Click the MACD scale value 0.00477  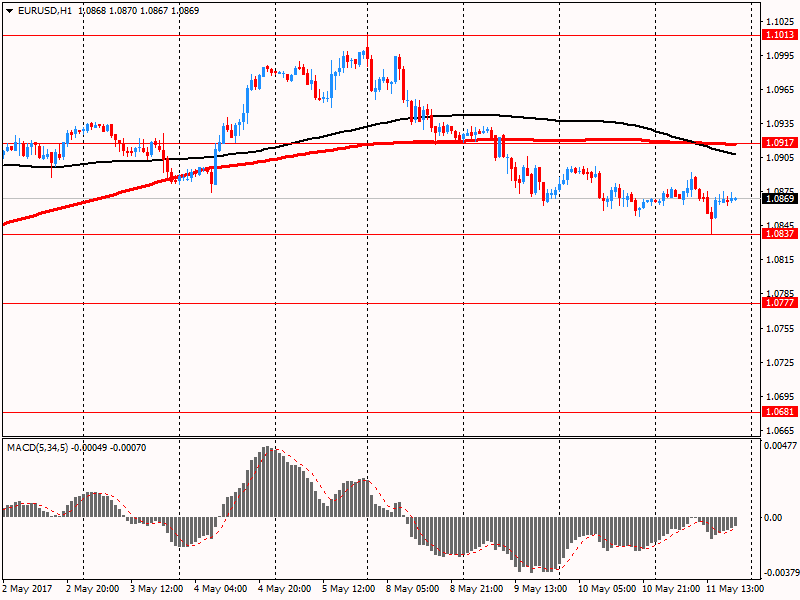[780, 445]
